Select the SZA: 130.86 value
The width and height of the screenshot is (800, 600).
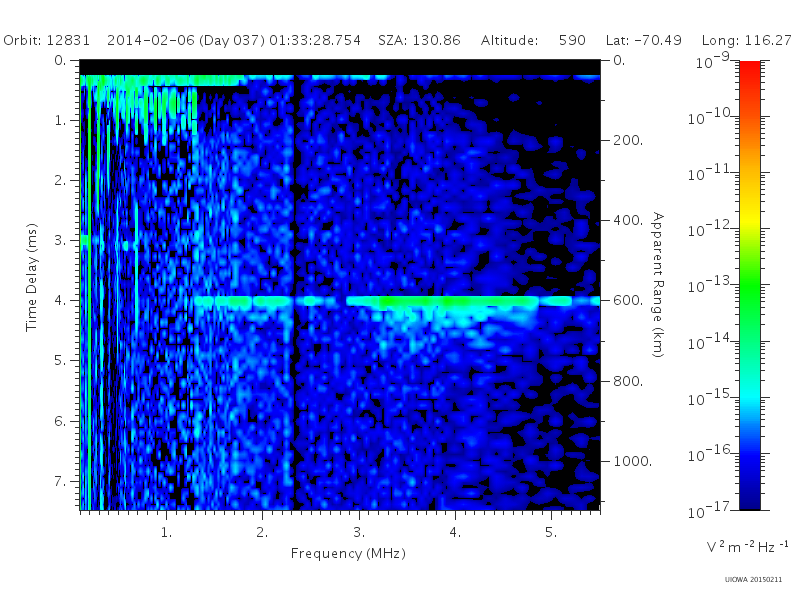click(419, 40)
